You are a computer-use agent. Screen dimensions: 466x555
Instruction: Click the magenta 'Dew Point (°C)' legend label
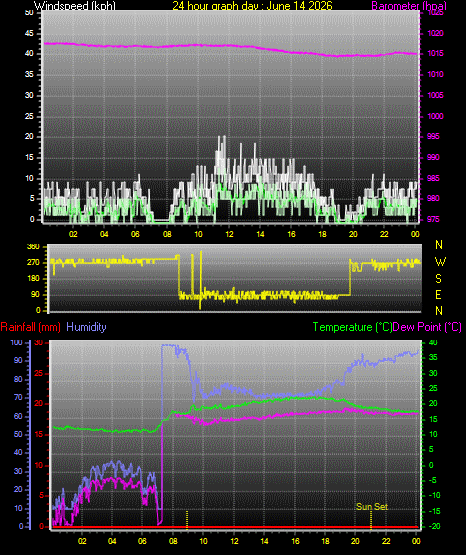coord(427,327)
